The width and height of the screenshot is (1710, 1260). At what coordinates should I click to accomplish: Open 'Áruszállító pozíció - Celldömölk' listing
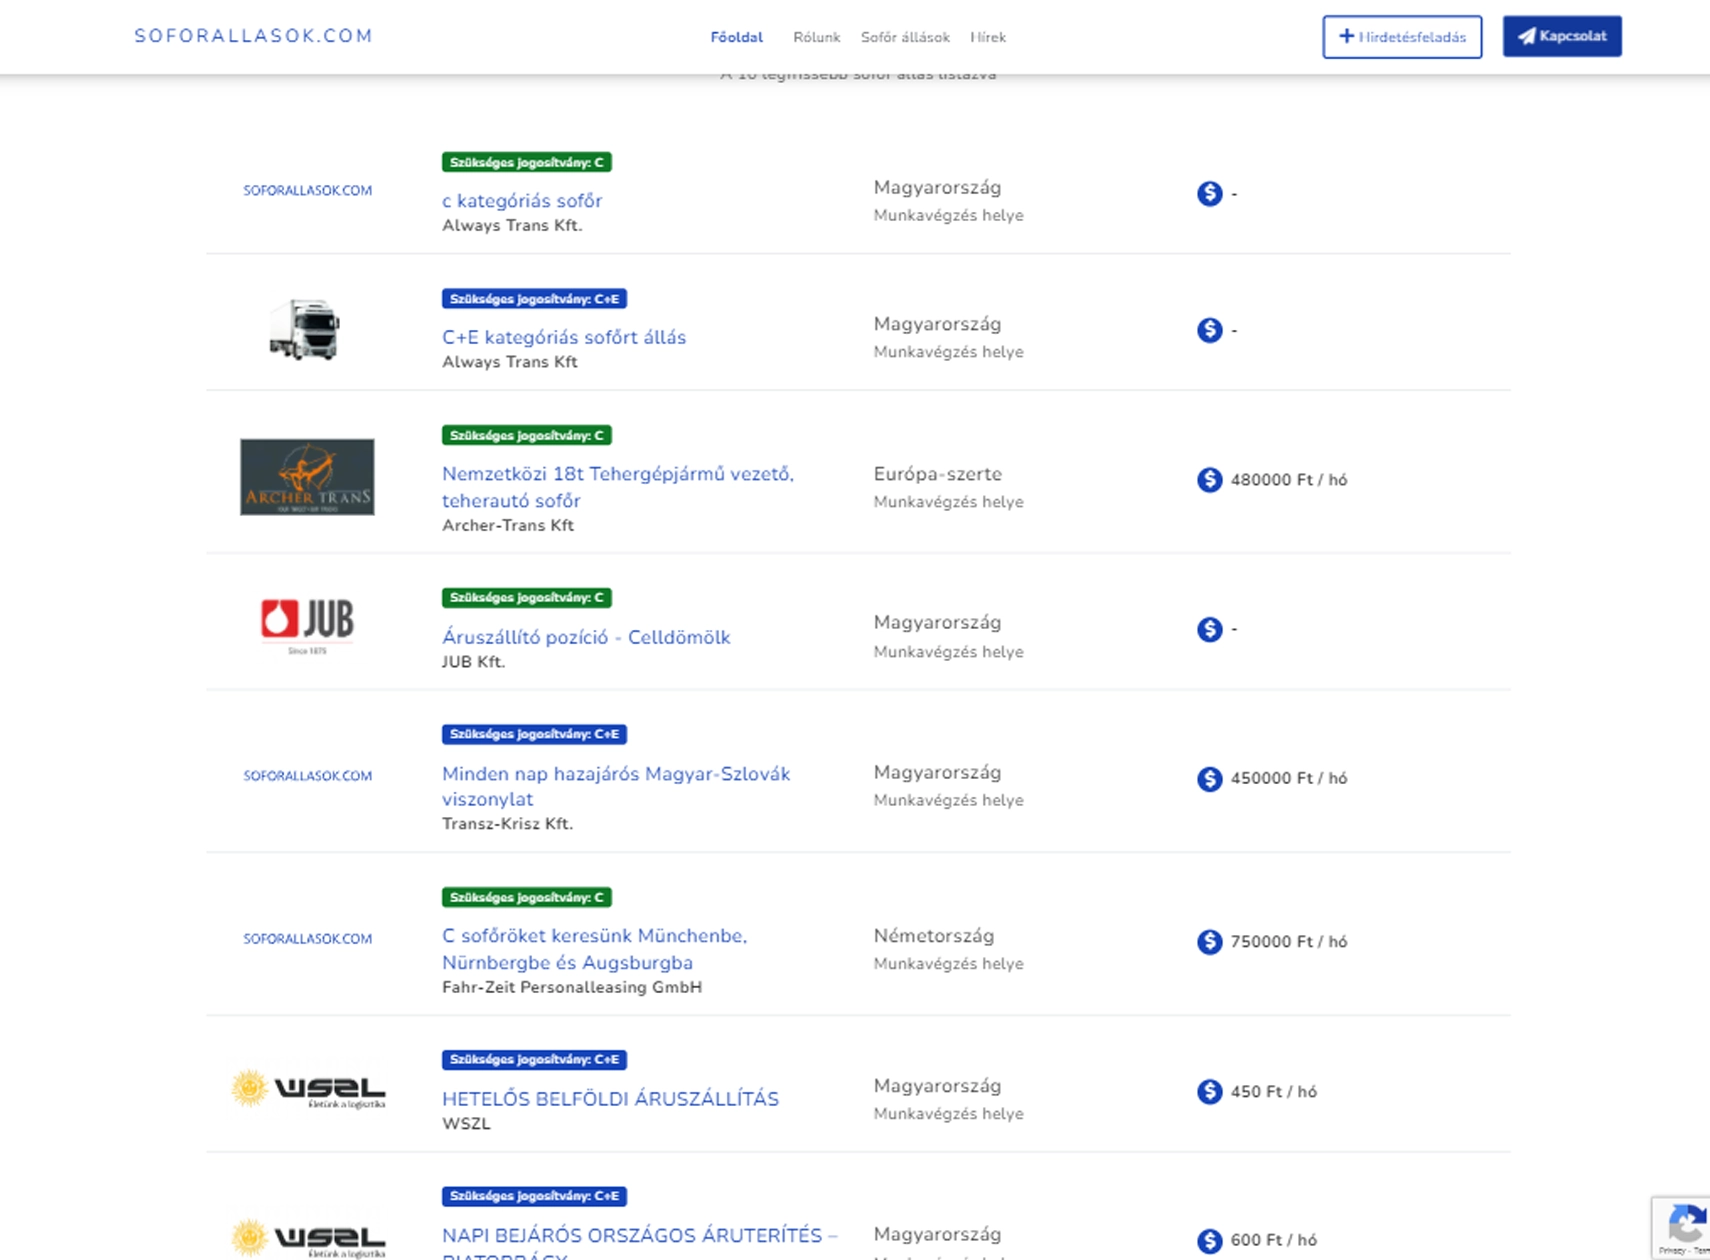[586, 637]
